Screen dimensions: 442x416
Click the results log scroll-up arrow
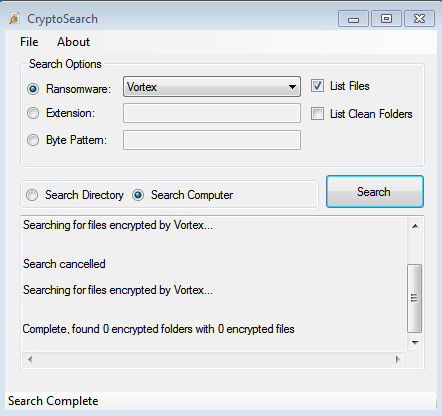(415, 226)
